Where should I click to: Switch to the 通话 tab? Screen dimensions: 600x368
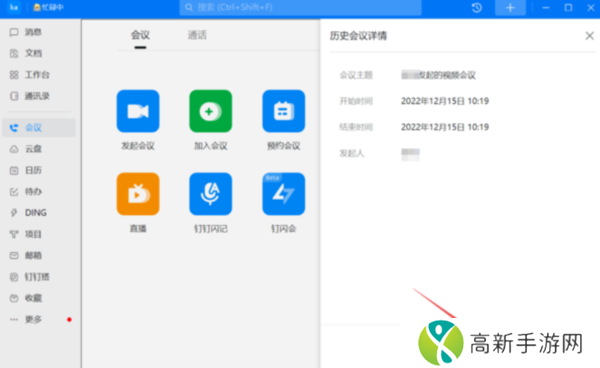[197, 36]
